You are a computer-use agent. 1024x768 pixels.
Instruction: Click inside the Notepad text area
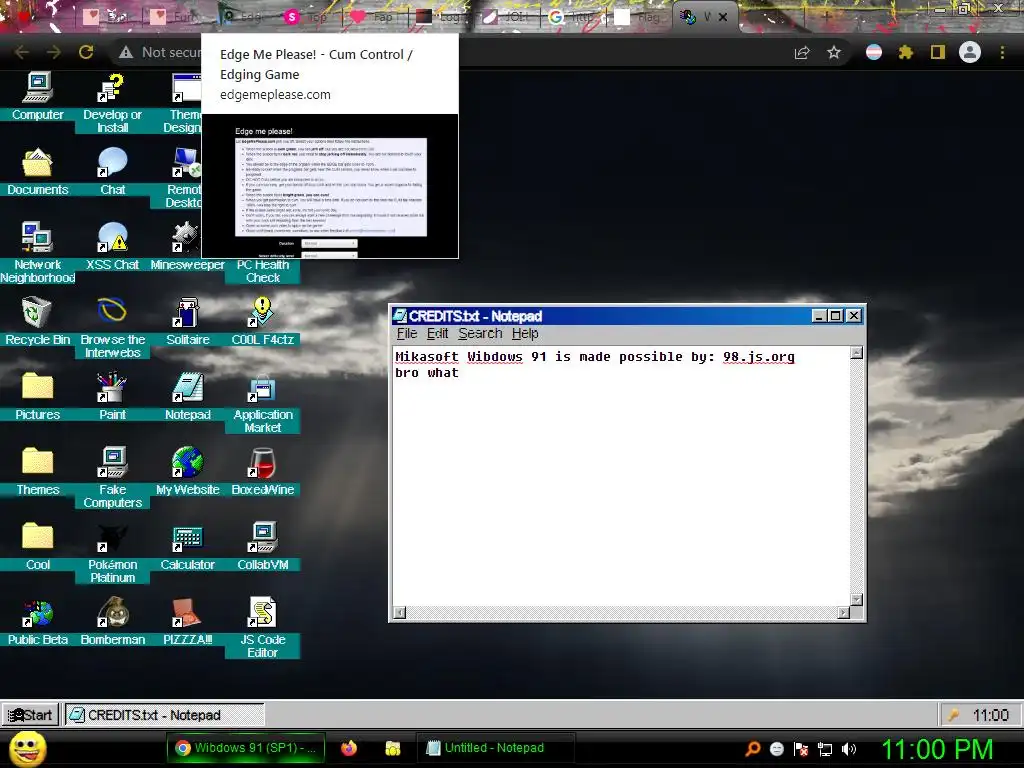620,475
